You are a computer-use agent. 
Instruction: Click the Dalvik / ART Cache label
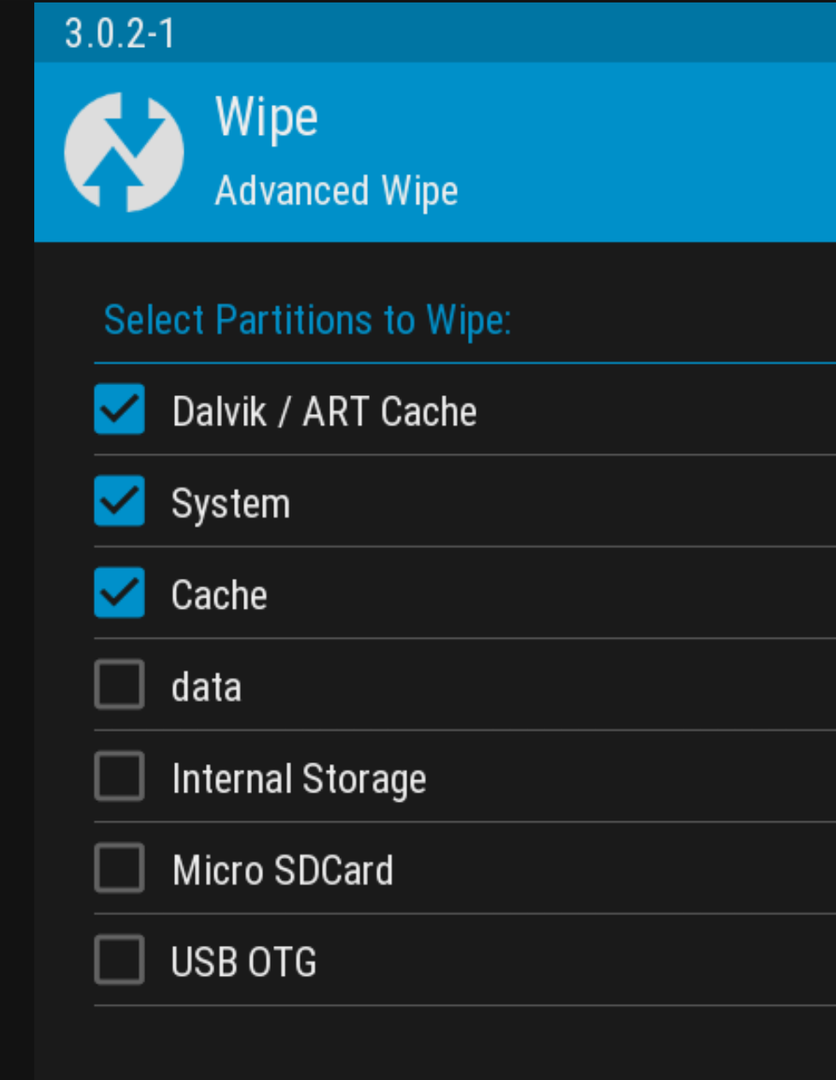[x=324, y=412]
